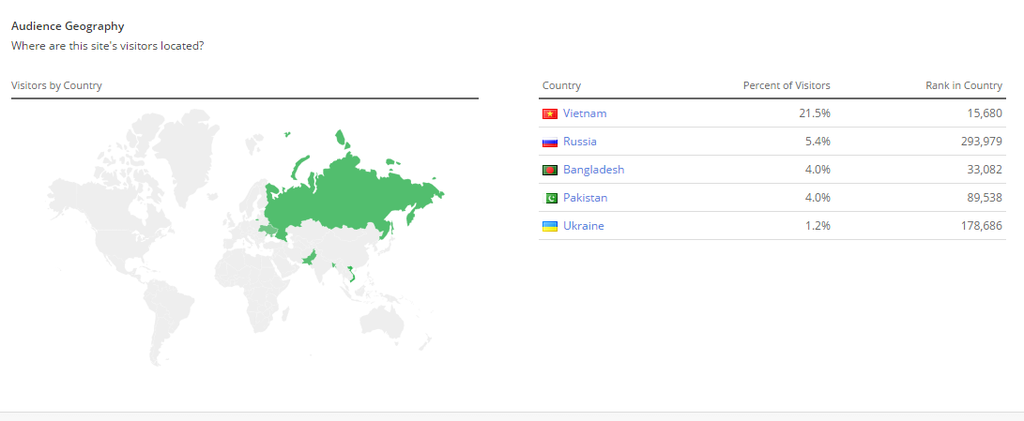Screen dimensions: 1024x421
Task: Click the Visitors by Country label
Action: tap(56, 85)
